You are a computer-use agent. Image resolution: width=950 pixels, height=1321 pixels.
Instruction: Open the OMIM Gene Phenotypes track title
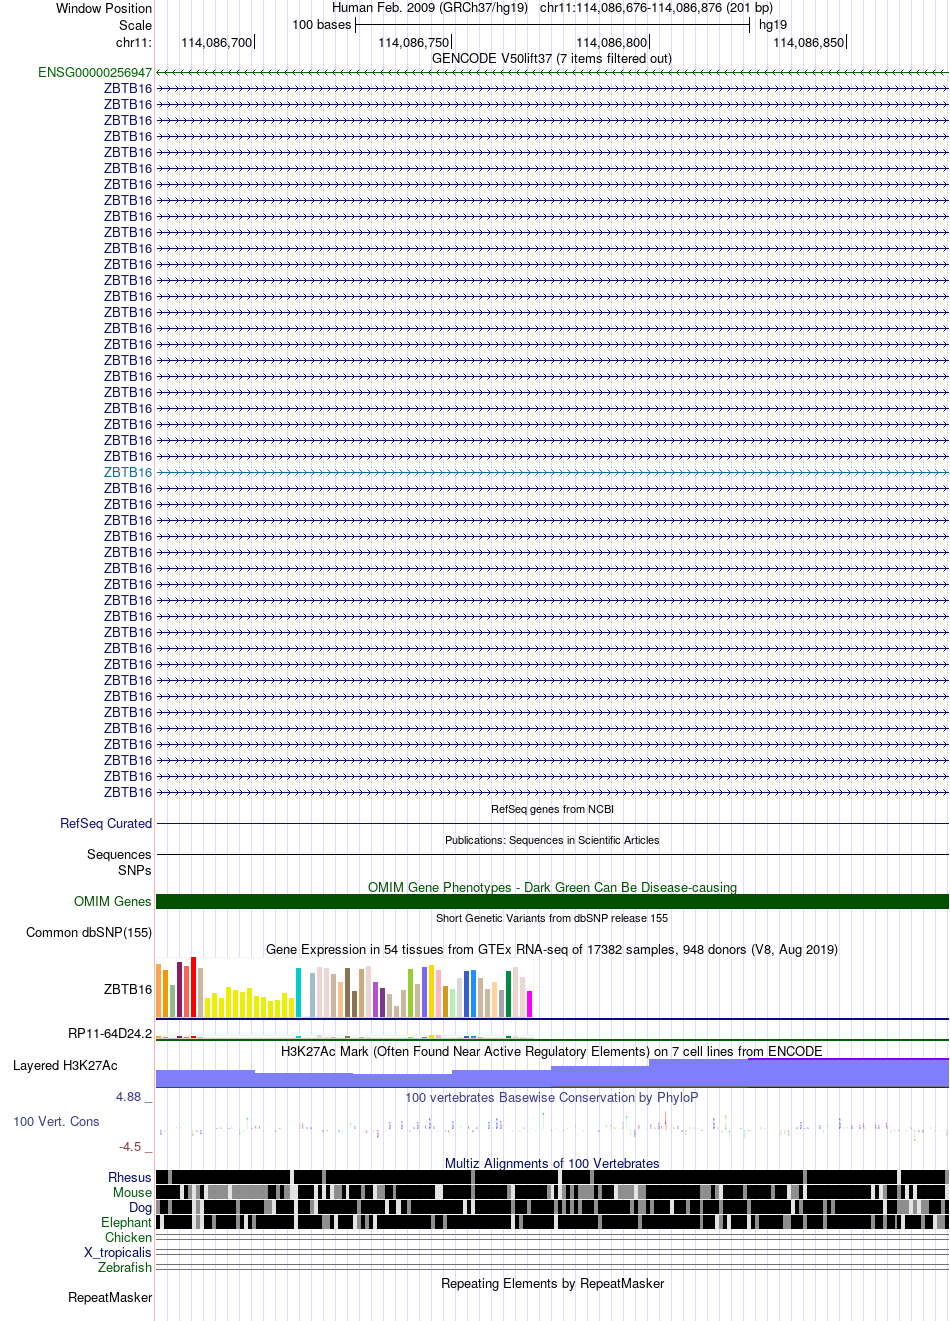pyautogui.click(x=552, y=887)
